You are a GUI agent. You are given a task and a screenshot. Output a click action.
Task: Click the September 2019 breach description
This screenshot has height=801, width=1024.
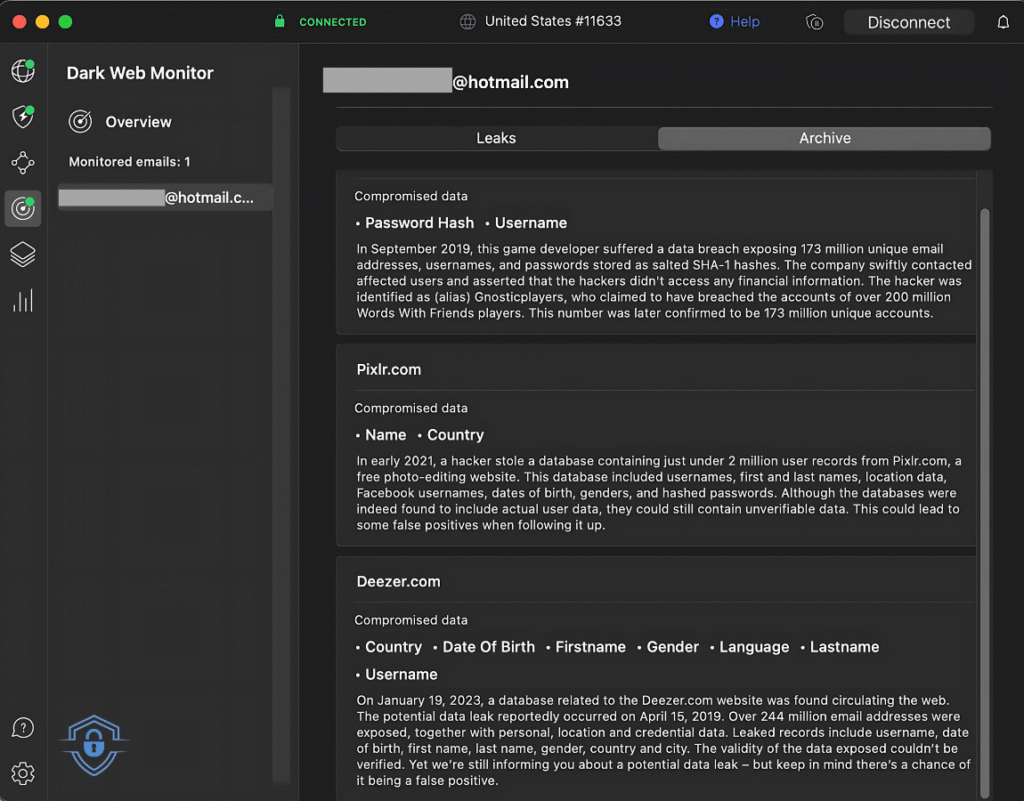(x=664, y=281)
